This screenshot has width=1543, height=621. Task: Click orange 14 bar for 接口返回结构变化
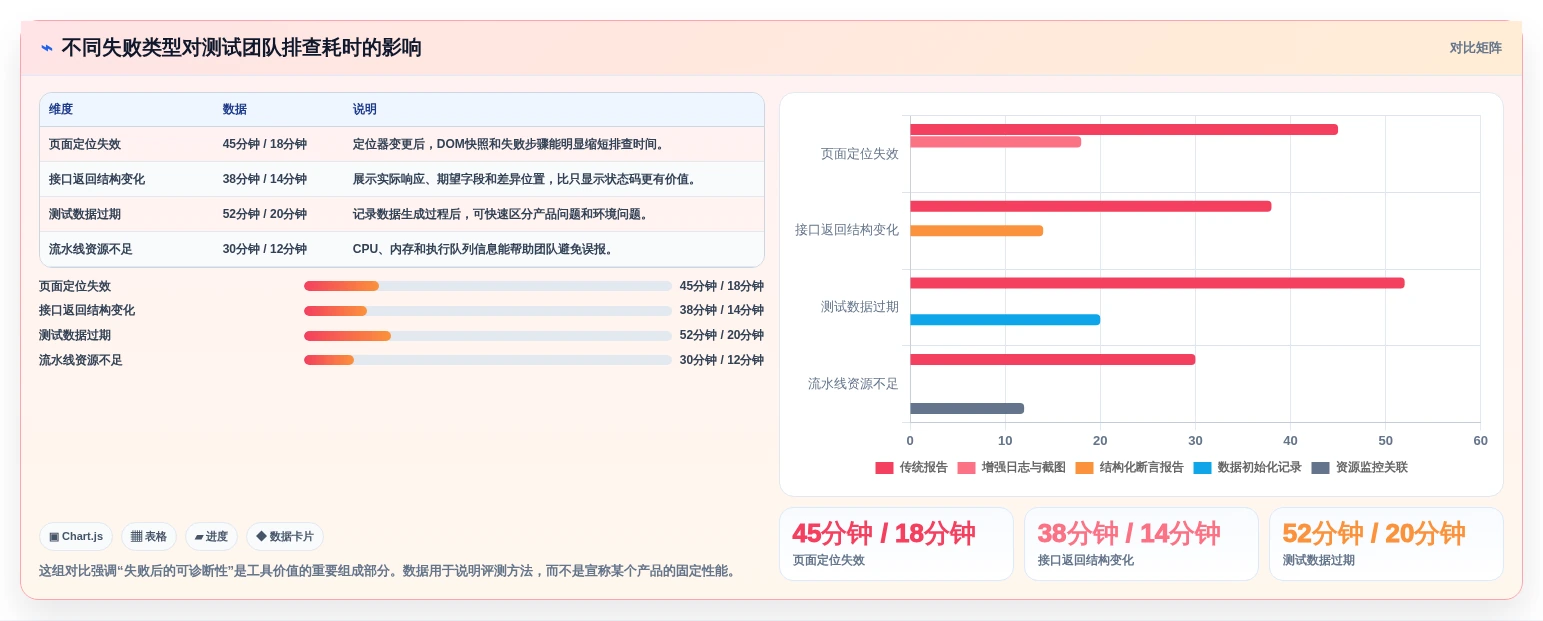coord(977,231)
